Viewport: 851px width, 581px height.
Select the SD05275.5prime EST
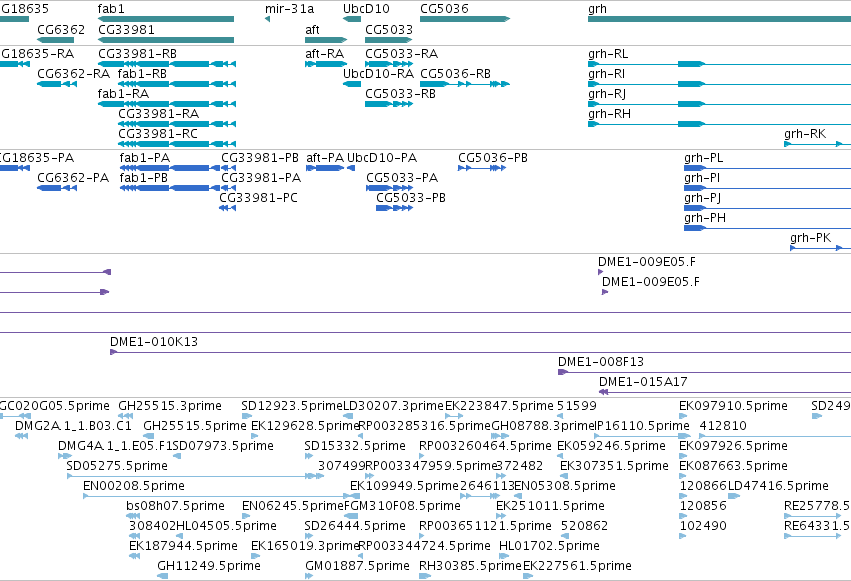click(x=195, y=477)
